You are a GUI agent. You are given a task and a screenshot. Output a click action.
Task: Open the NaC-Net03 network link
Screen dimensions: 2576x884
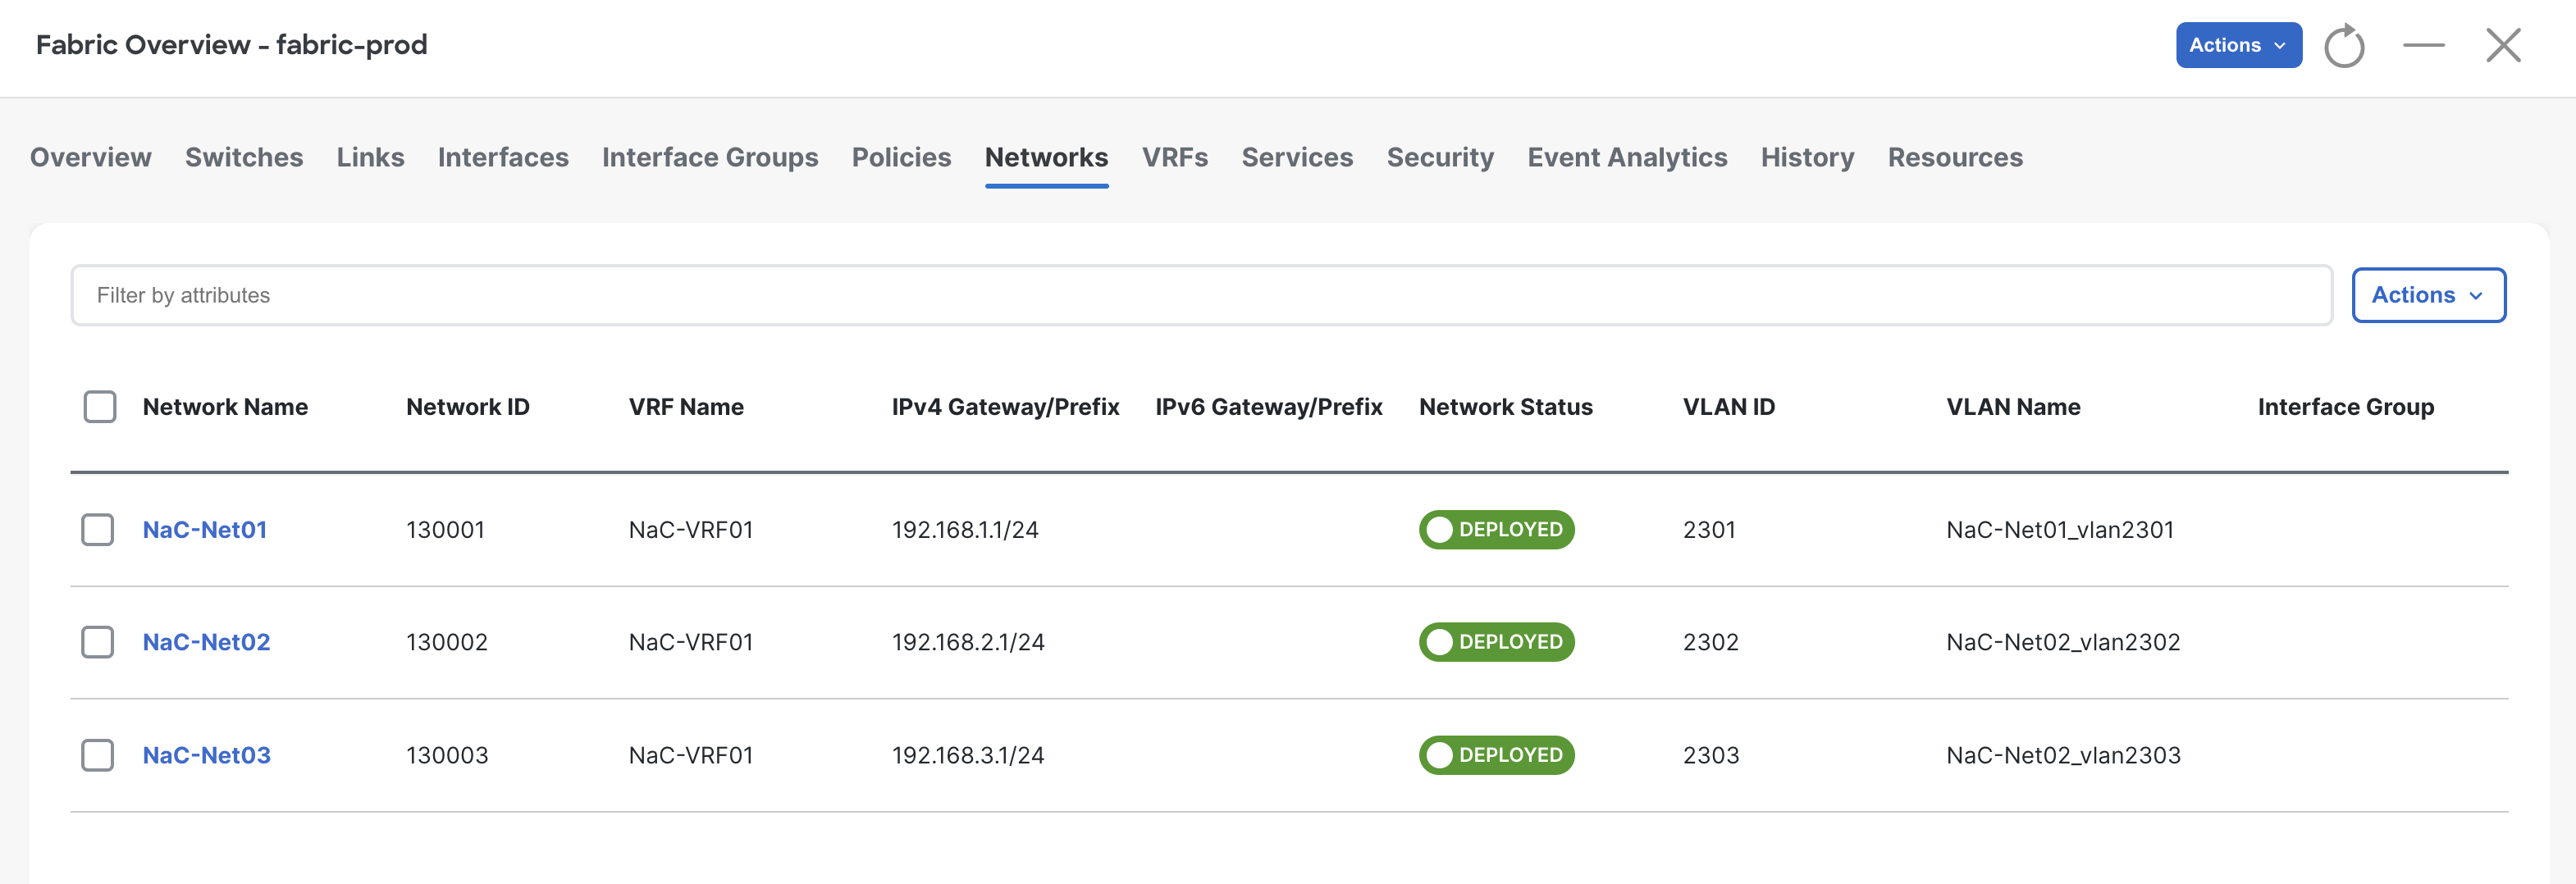[206, 755]
